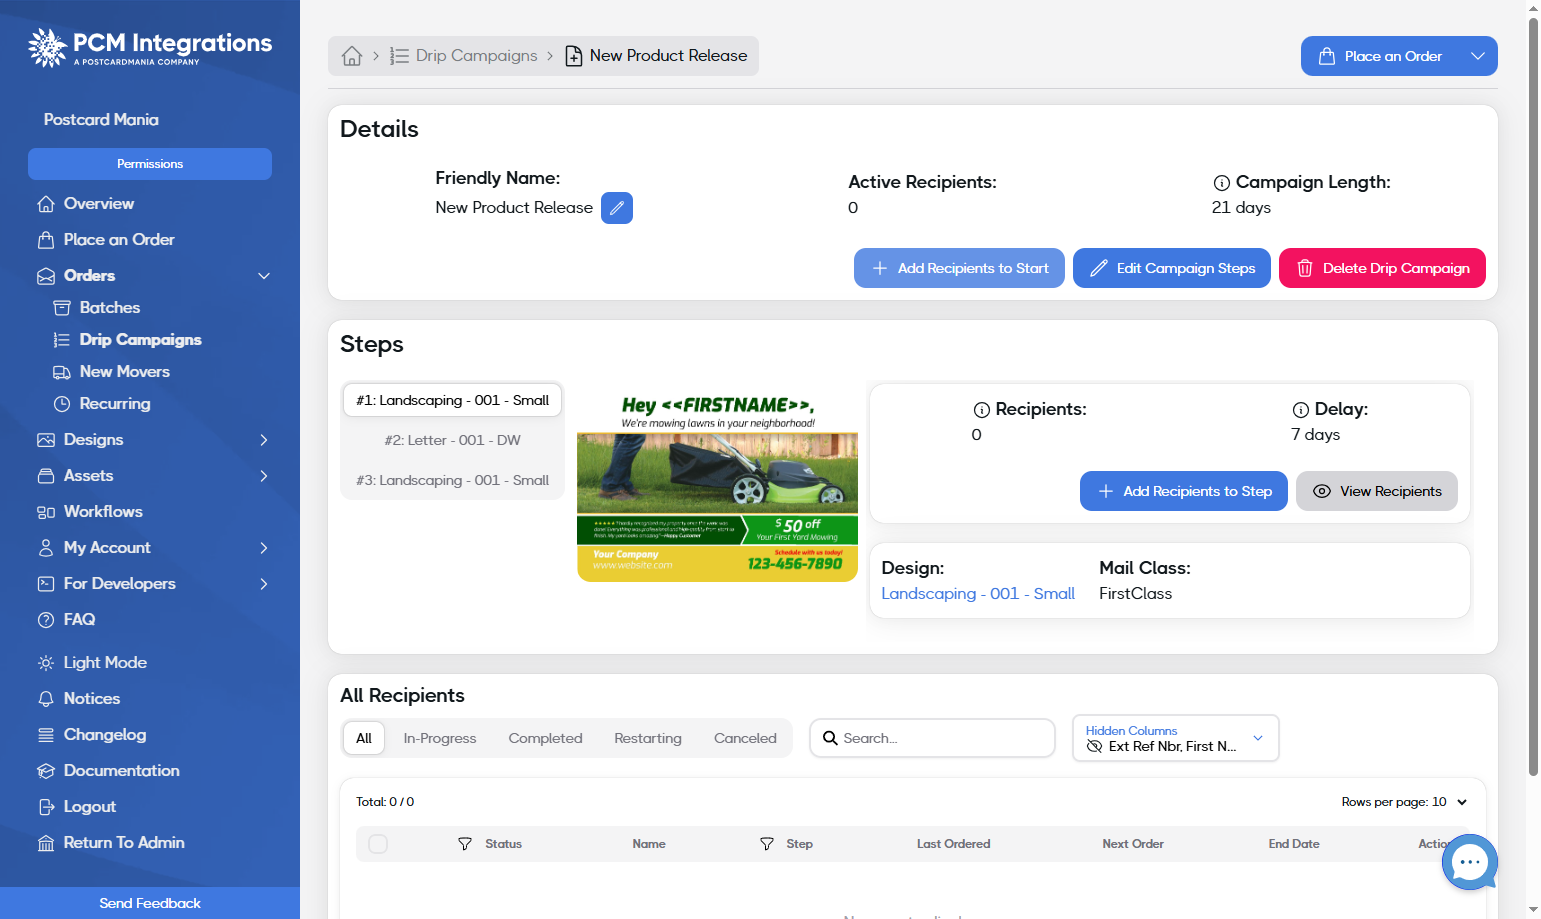Open Drip Campaigns in the sidebar
Viewport: 1541px width, 919px height.
[x=141, y=340]
